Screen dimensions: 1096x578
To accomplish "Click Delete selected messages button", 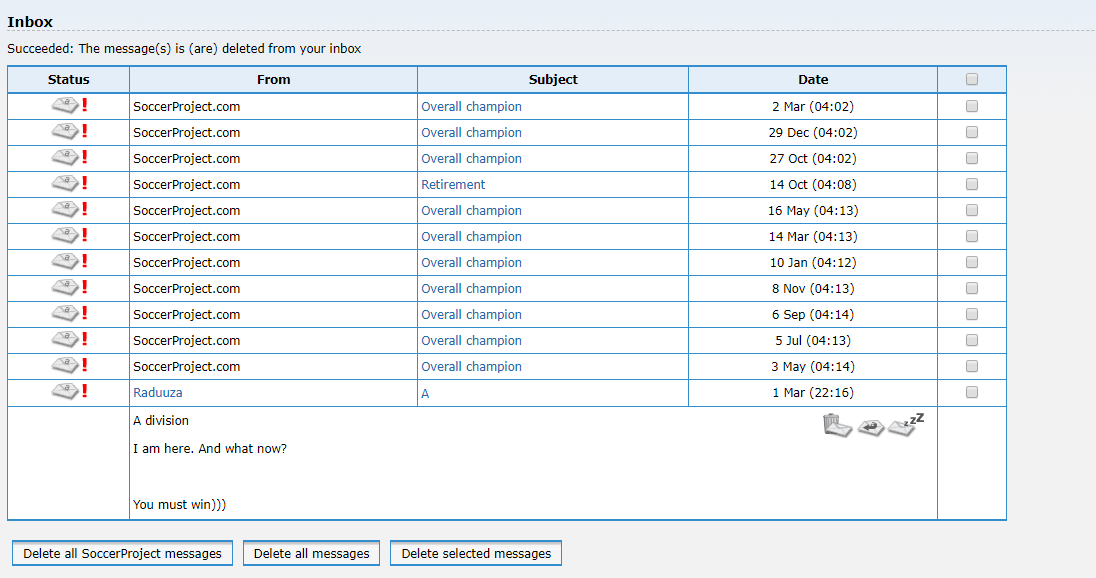I will click(x=476, y=553).
